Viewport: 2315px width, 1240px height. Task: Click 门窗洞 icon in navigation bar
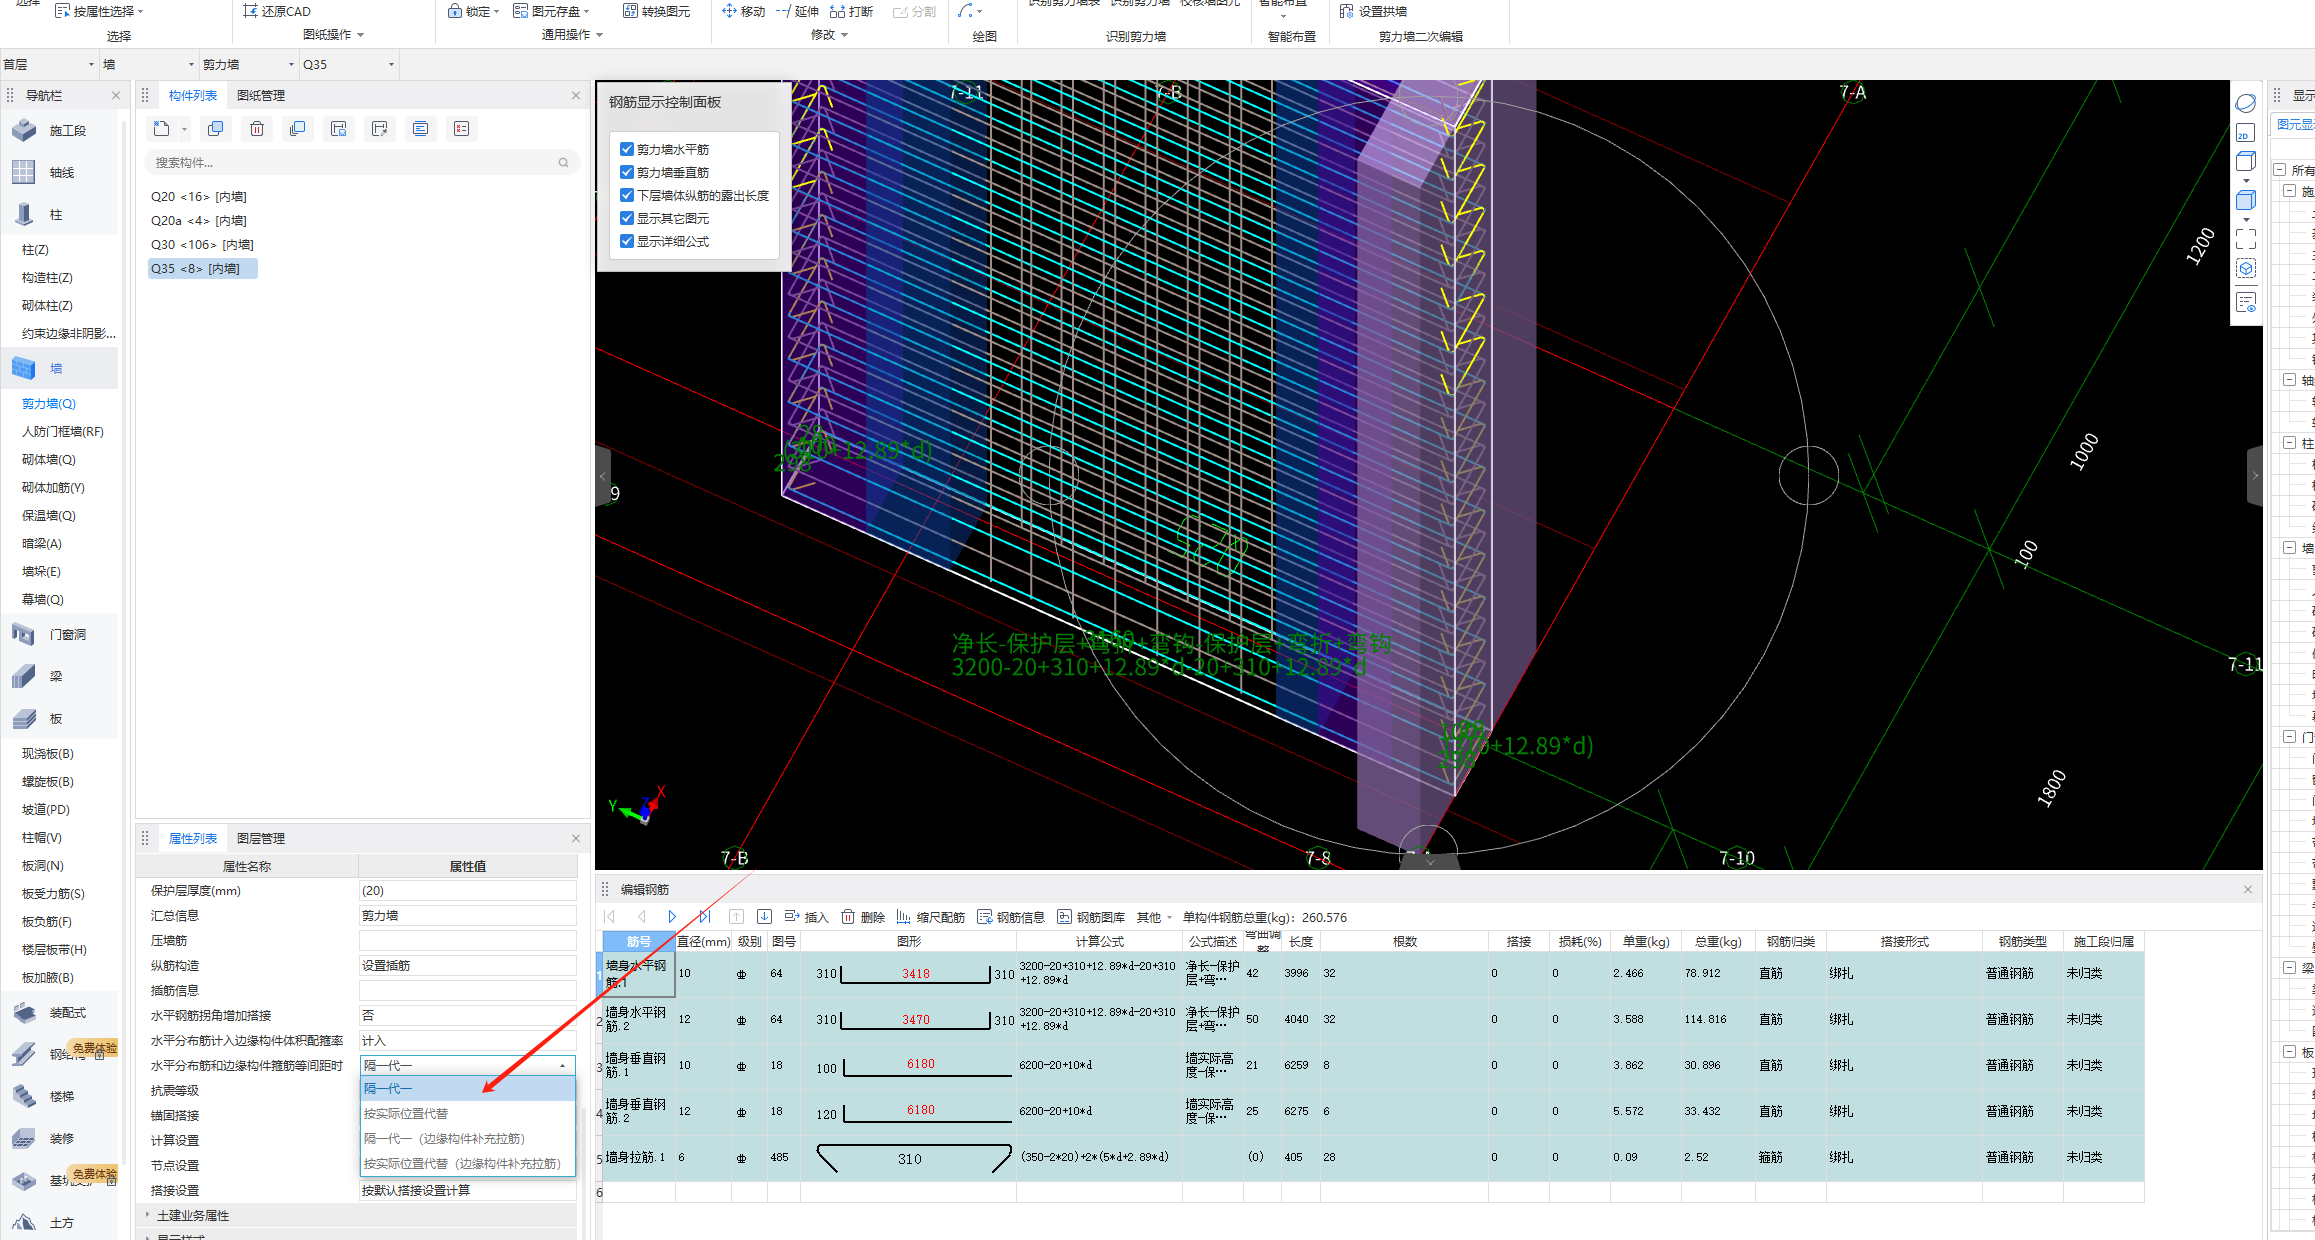click(24, 634)
